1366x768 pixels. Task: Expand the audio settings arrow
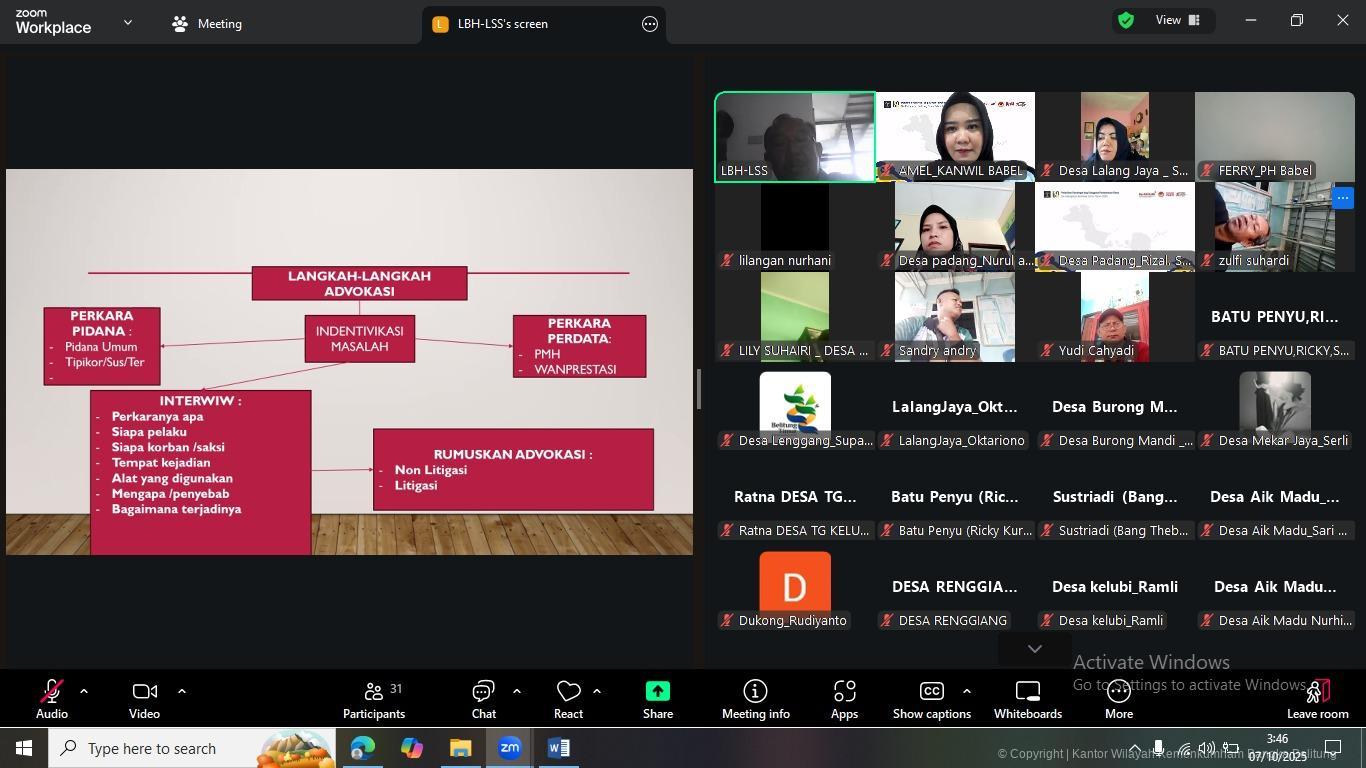point(84,691)
